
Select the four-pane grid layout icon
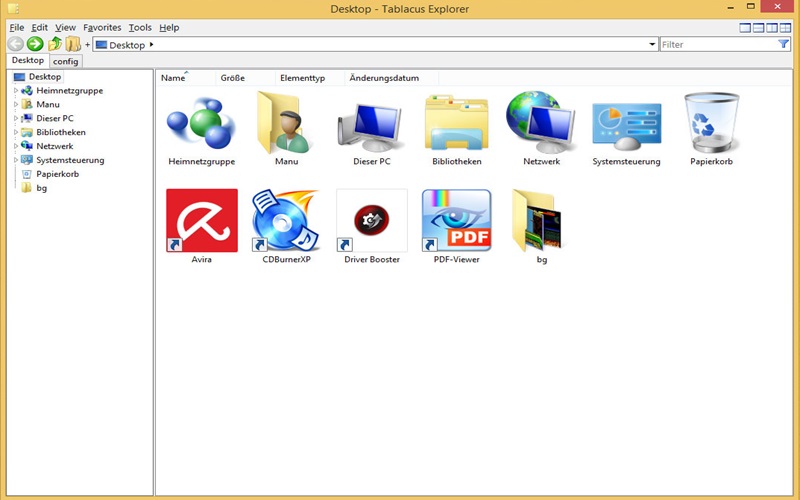(785, 28)
